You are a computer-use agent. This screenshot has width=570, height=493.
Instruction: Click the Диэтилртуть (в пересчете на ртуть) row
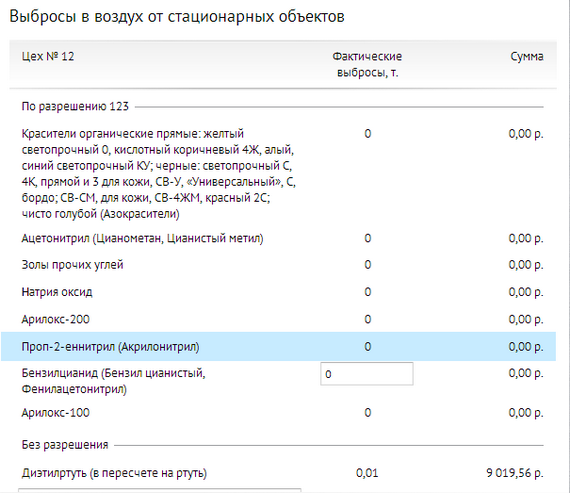coord(282,473)
